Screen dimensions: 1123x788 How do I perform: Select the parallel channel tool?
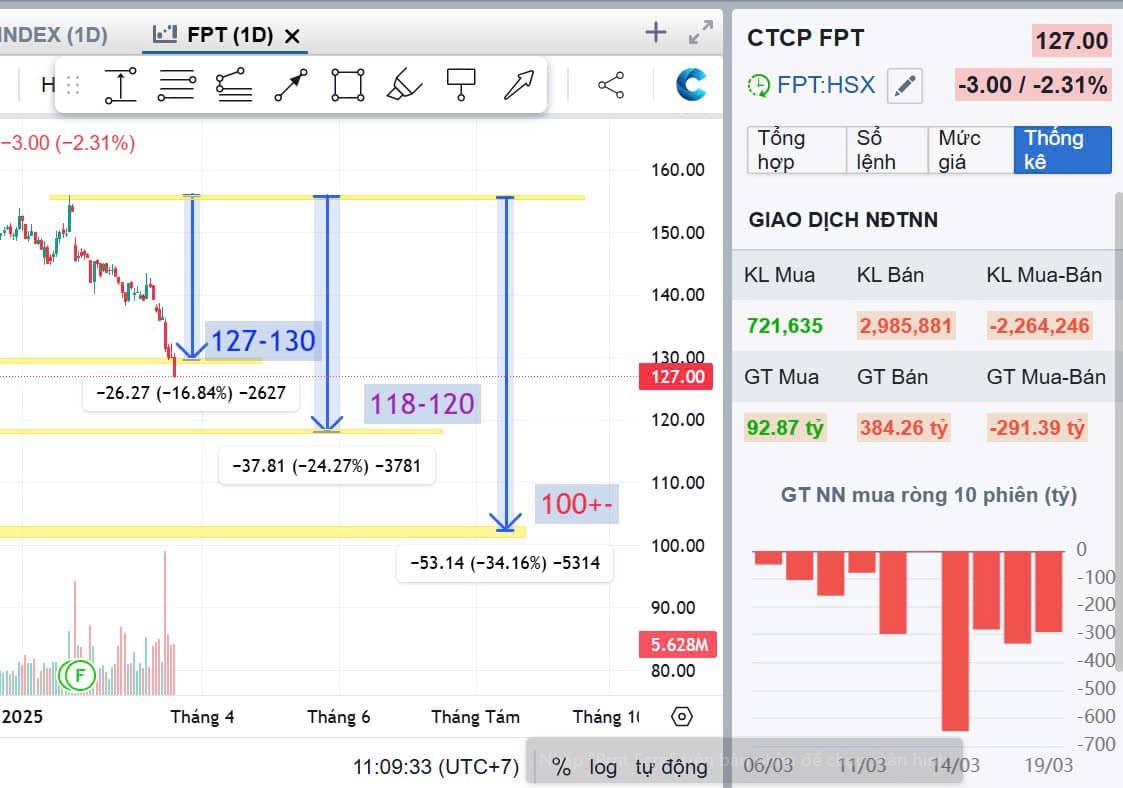233,85
